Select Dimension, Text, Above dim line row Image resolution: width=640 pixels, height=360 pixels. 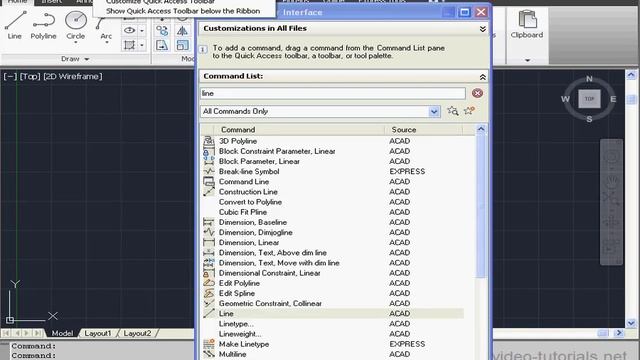pos(333,253)
